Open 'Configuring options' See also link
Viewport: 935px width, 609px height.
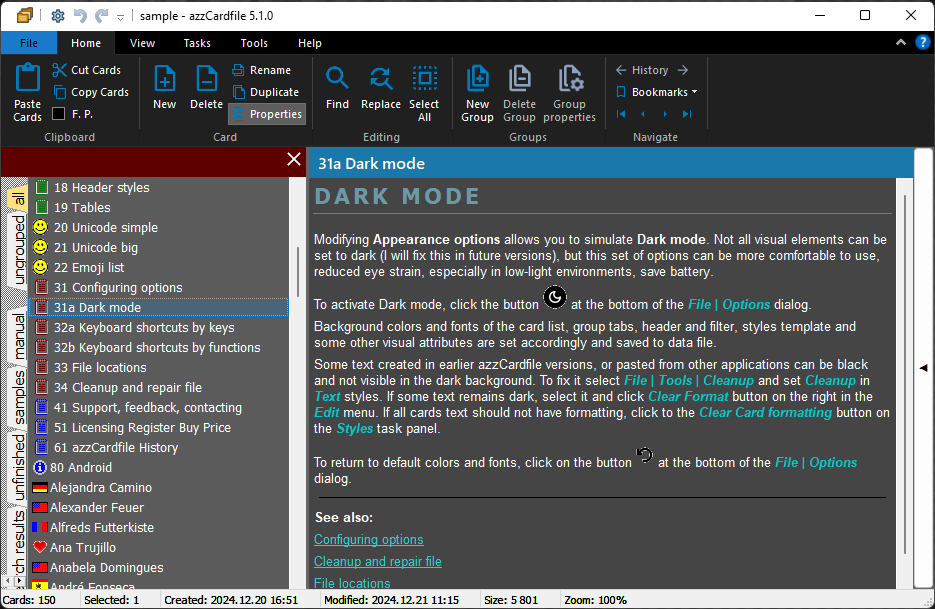tap(369, 539)
